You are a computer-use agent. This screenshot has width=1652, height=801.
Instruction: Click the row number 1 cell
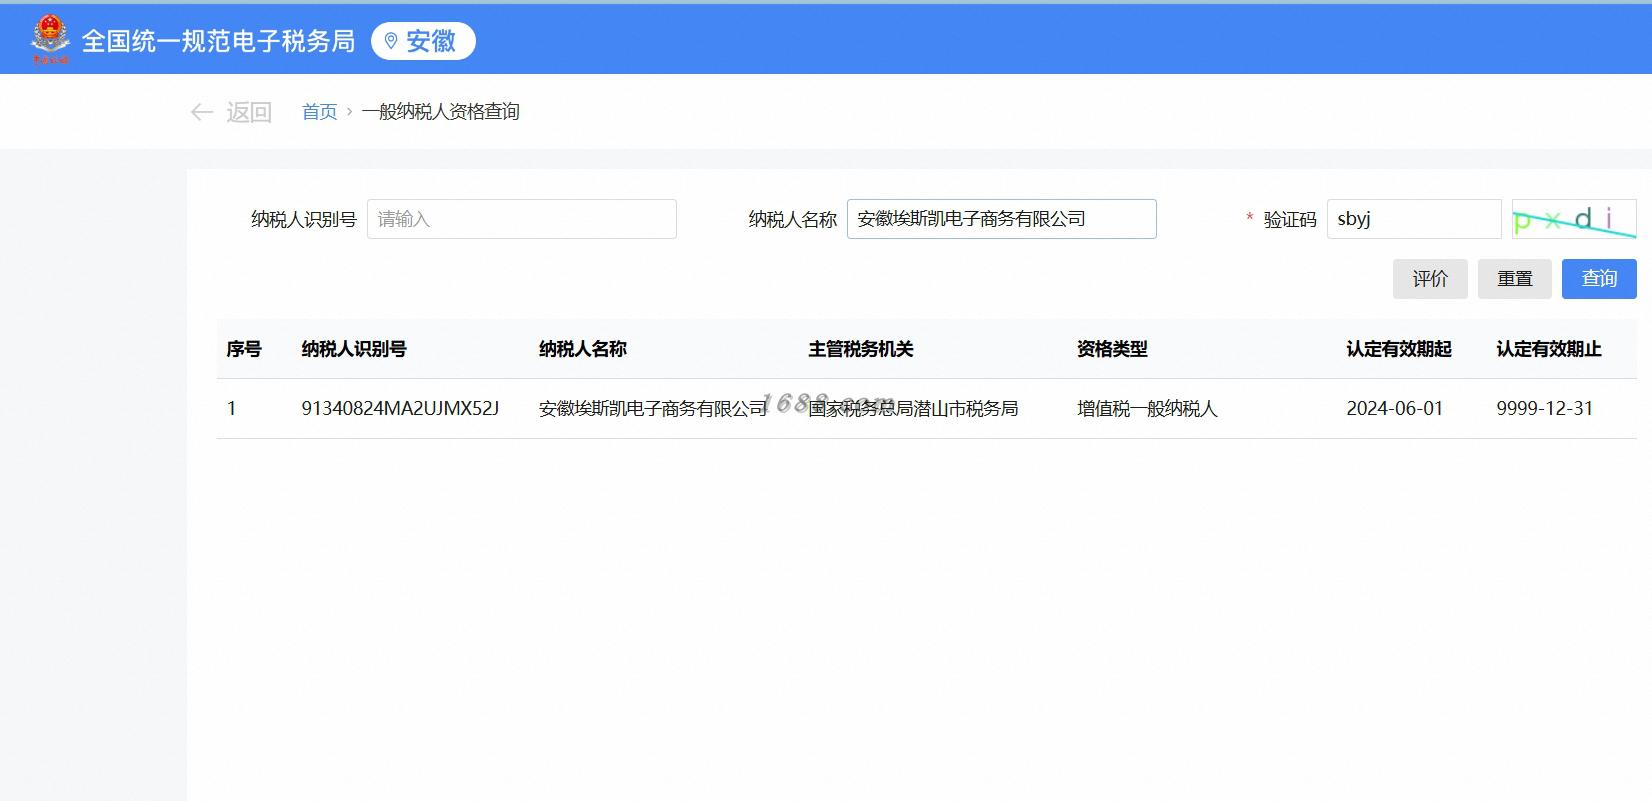tap(232, 408)
